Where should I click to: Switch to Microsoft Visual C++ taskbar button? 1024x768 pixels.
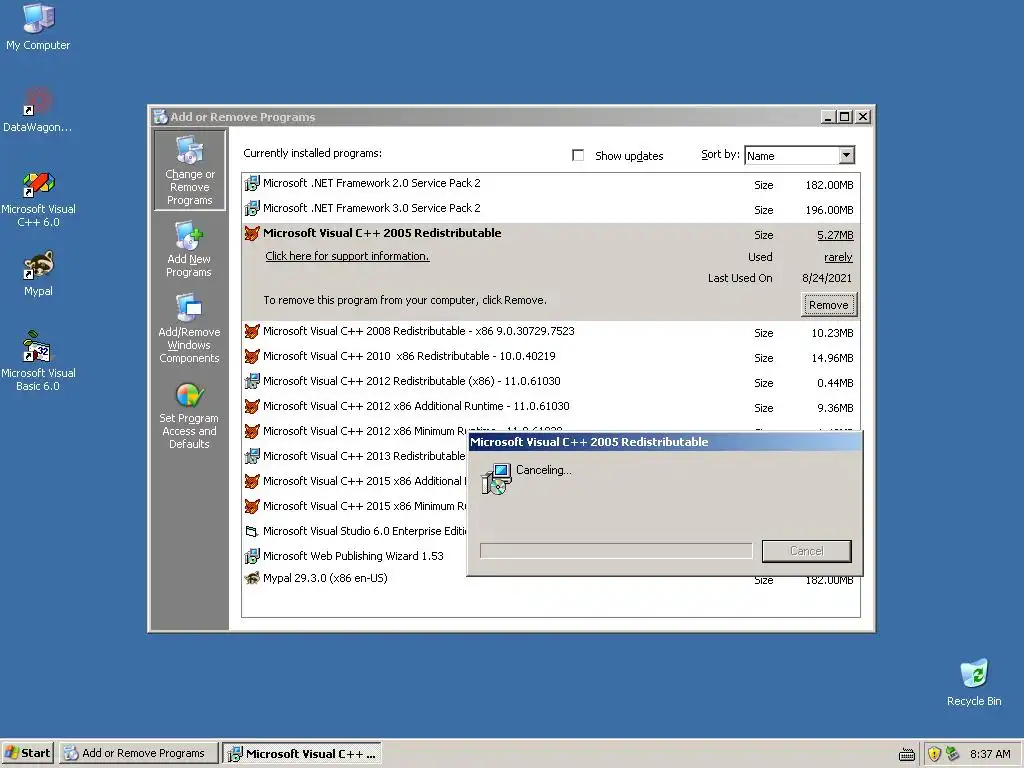coord(302,753)
